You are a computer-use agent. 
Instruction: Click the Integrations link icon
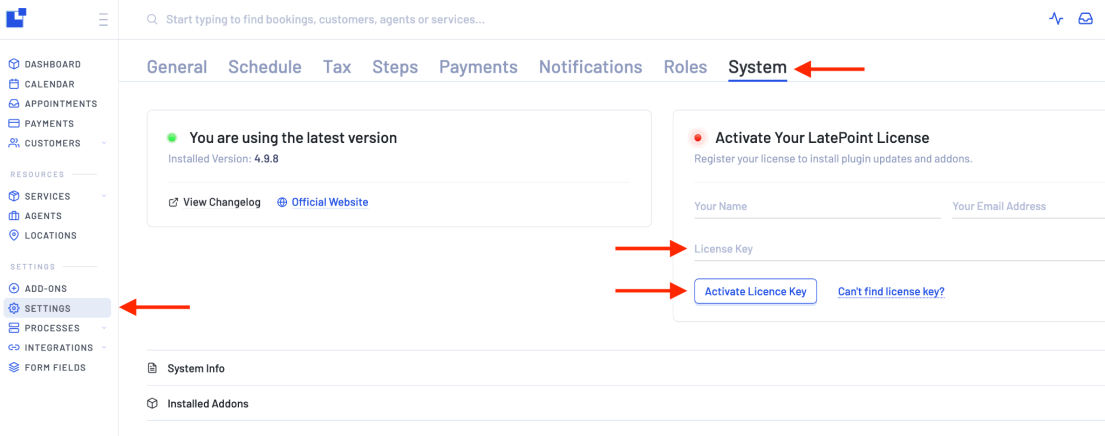(13, 348)
